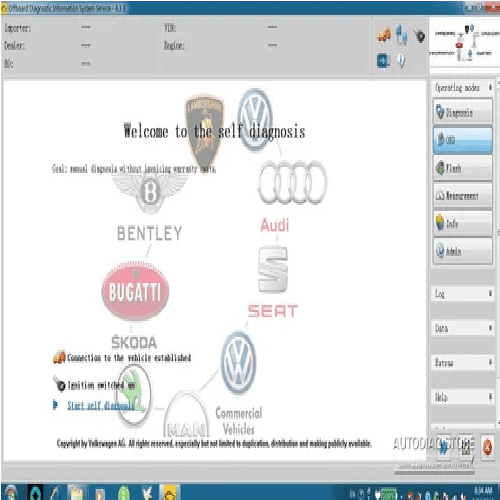Click the green battery tray icon

(x=389, y=493)
